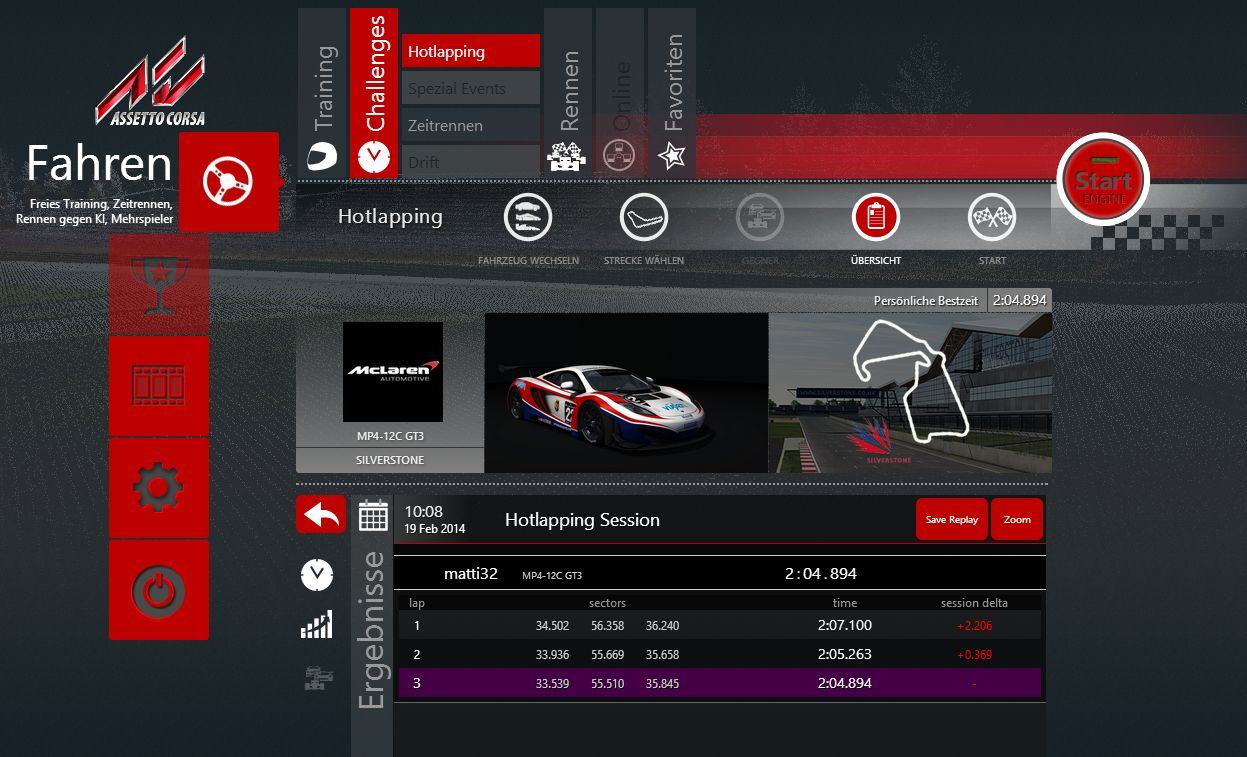Click the network icon under Online
1247x757 pixels.
point(620,156)
